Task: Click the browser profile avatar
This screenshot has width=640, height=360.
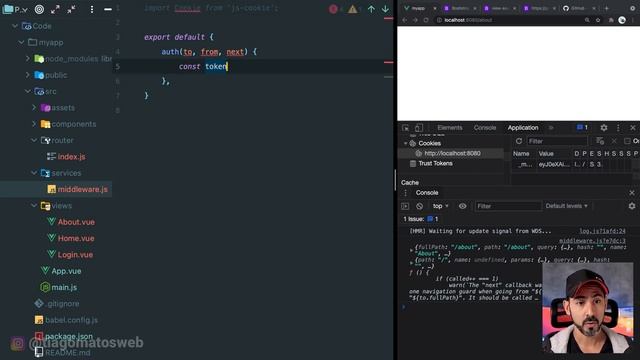Action: [622, 20]
